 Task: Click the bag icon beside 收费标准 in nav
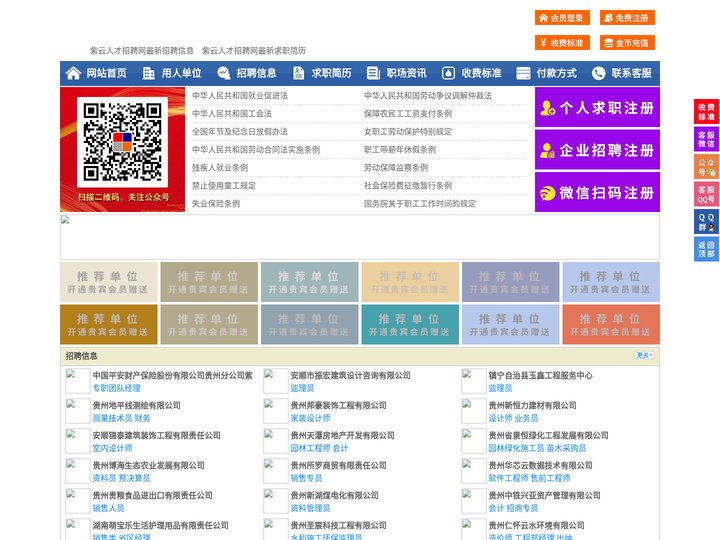(448, 73)
